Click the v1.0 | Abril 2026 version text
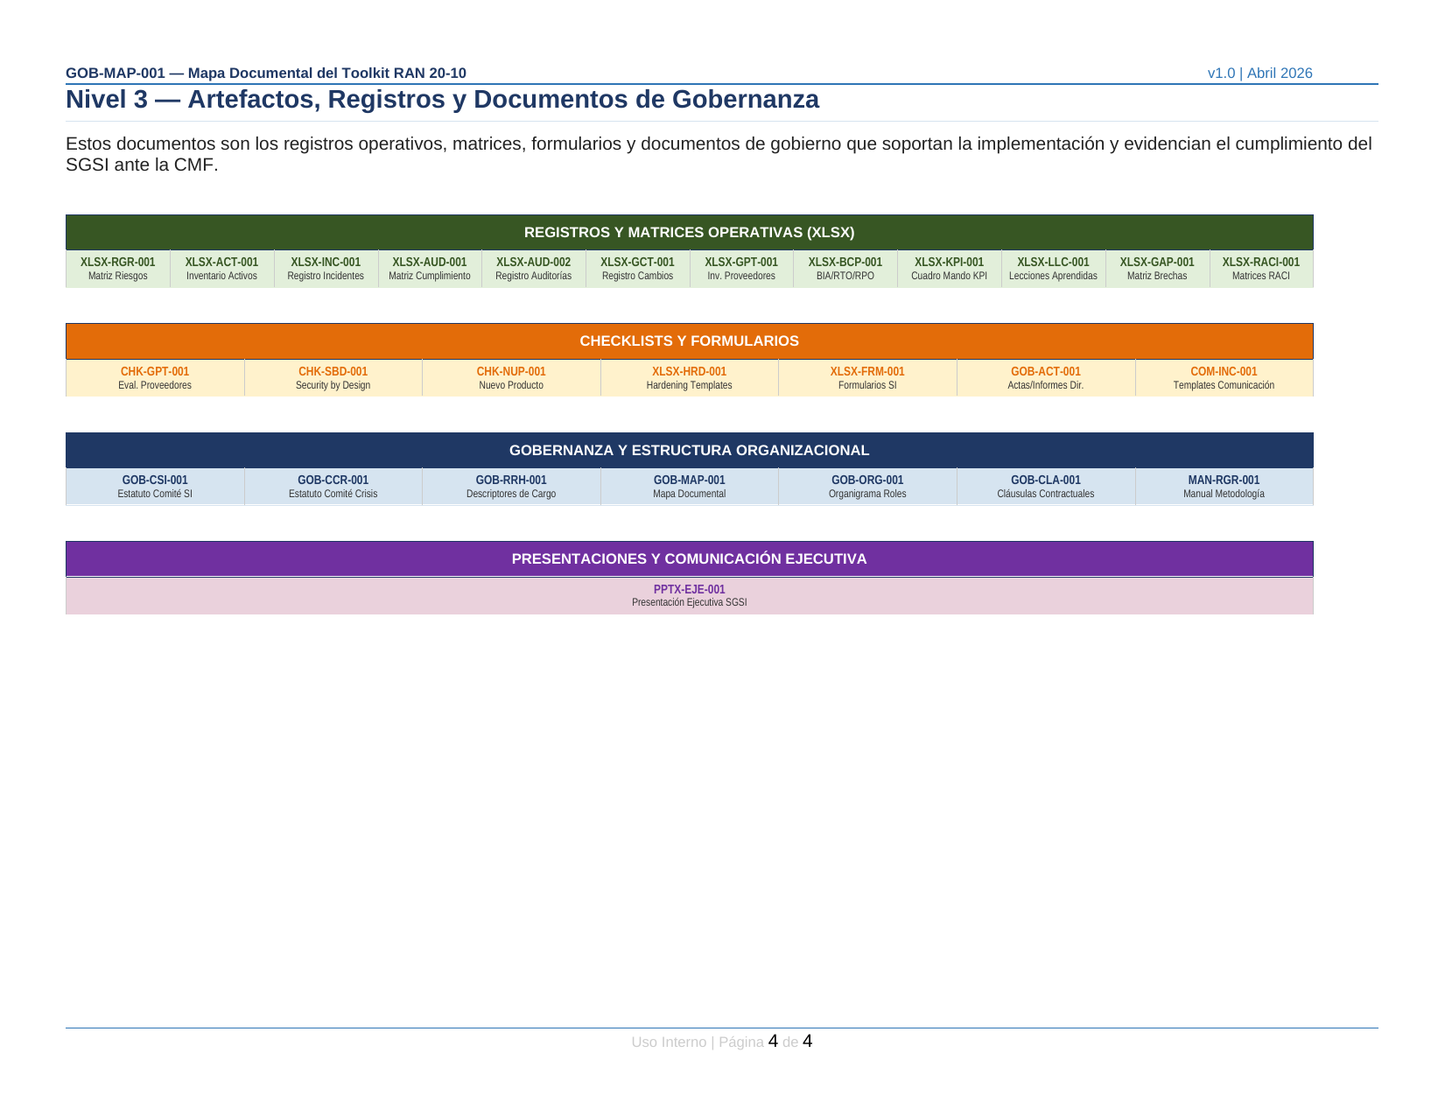 pos(1260,73)
